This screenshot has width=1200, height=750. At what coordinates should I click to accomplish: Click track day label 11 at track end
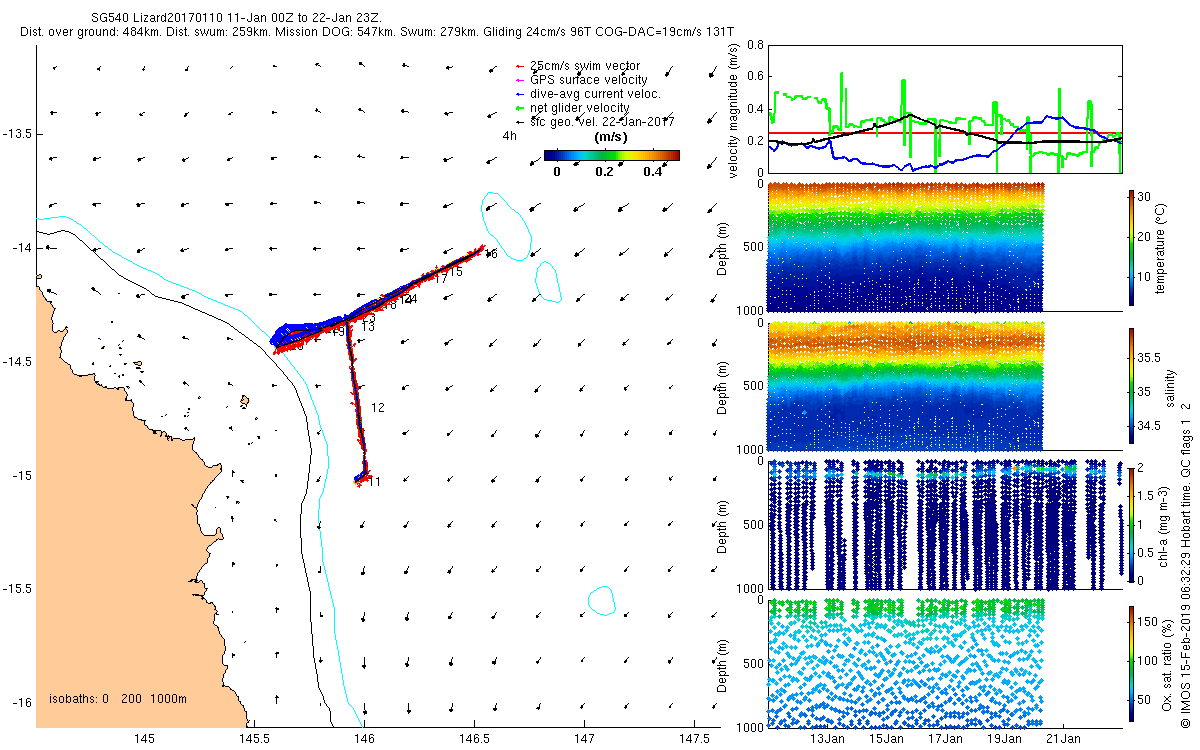click(x=375, y=482)
